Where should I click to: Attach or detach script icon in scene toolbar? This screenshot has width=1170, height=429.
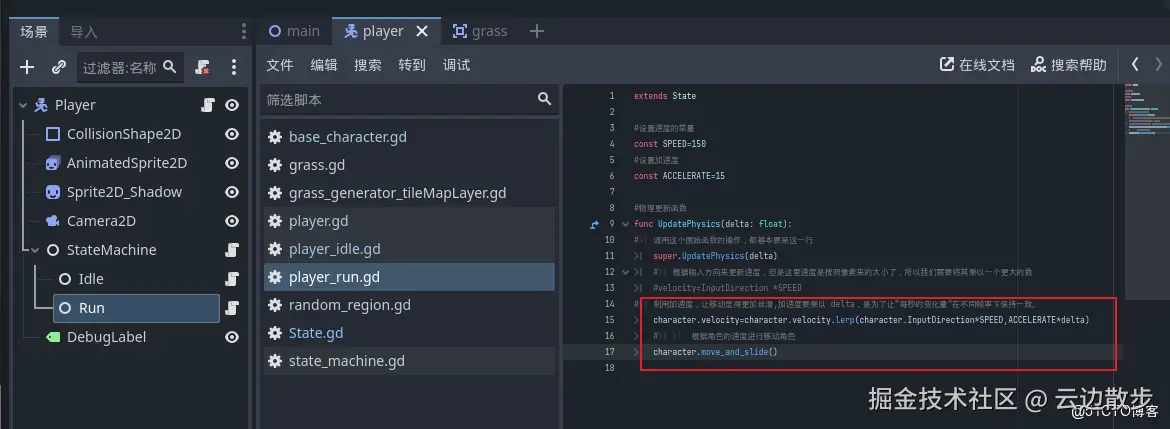tap(202, 67)
